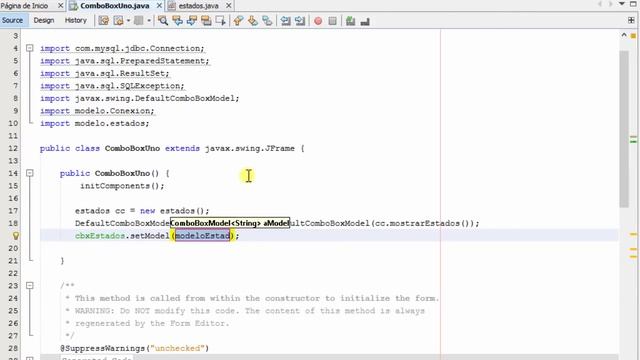Image resolution: width=640 pixels, height=360 pixels.
Task: Maximize the editor window button
Action: (633, 4)
